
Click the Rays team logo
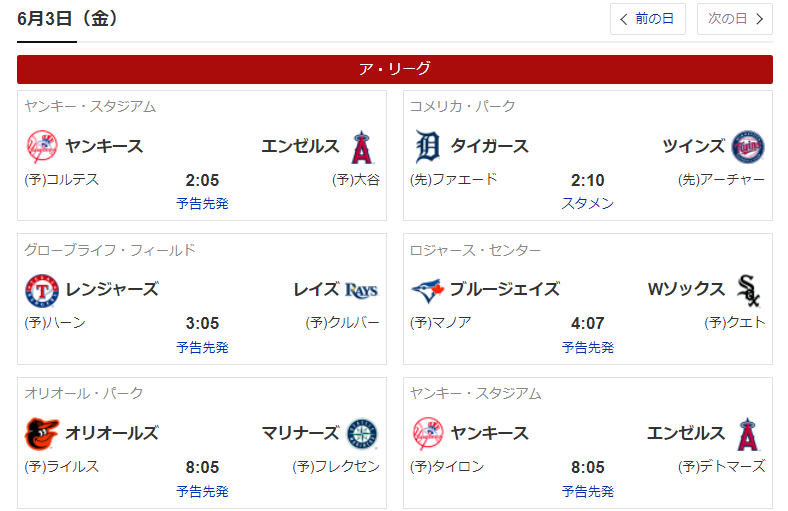(361, 290)
